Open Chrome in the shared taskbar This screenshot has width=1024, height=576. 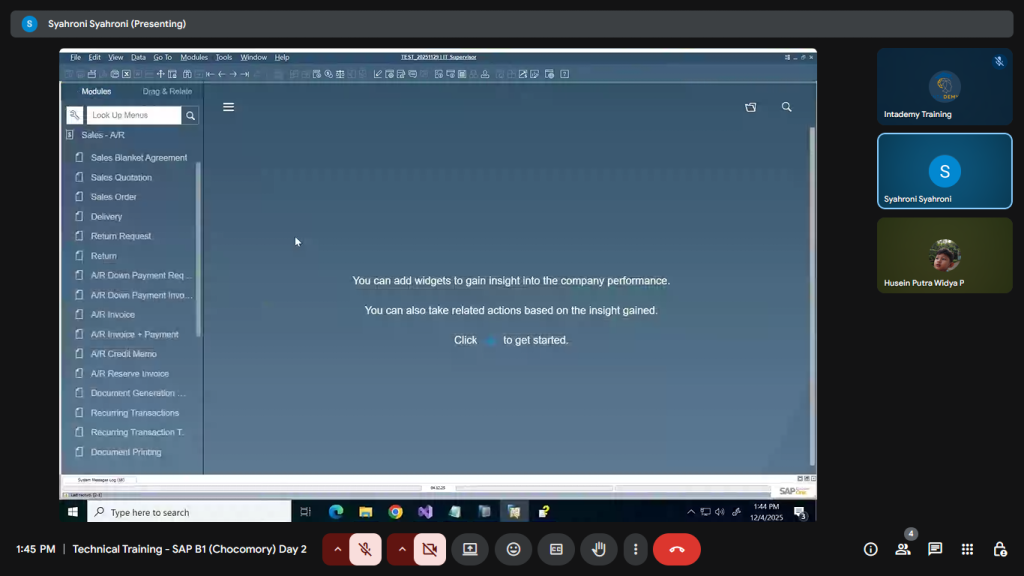pos(395,512)
